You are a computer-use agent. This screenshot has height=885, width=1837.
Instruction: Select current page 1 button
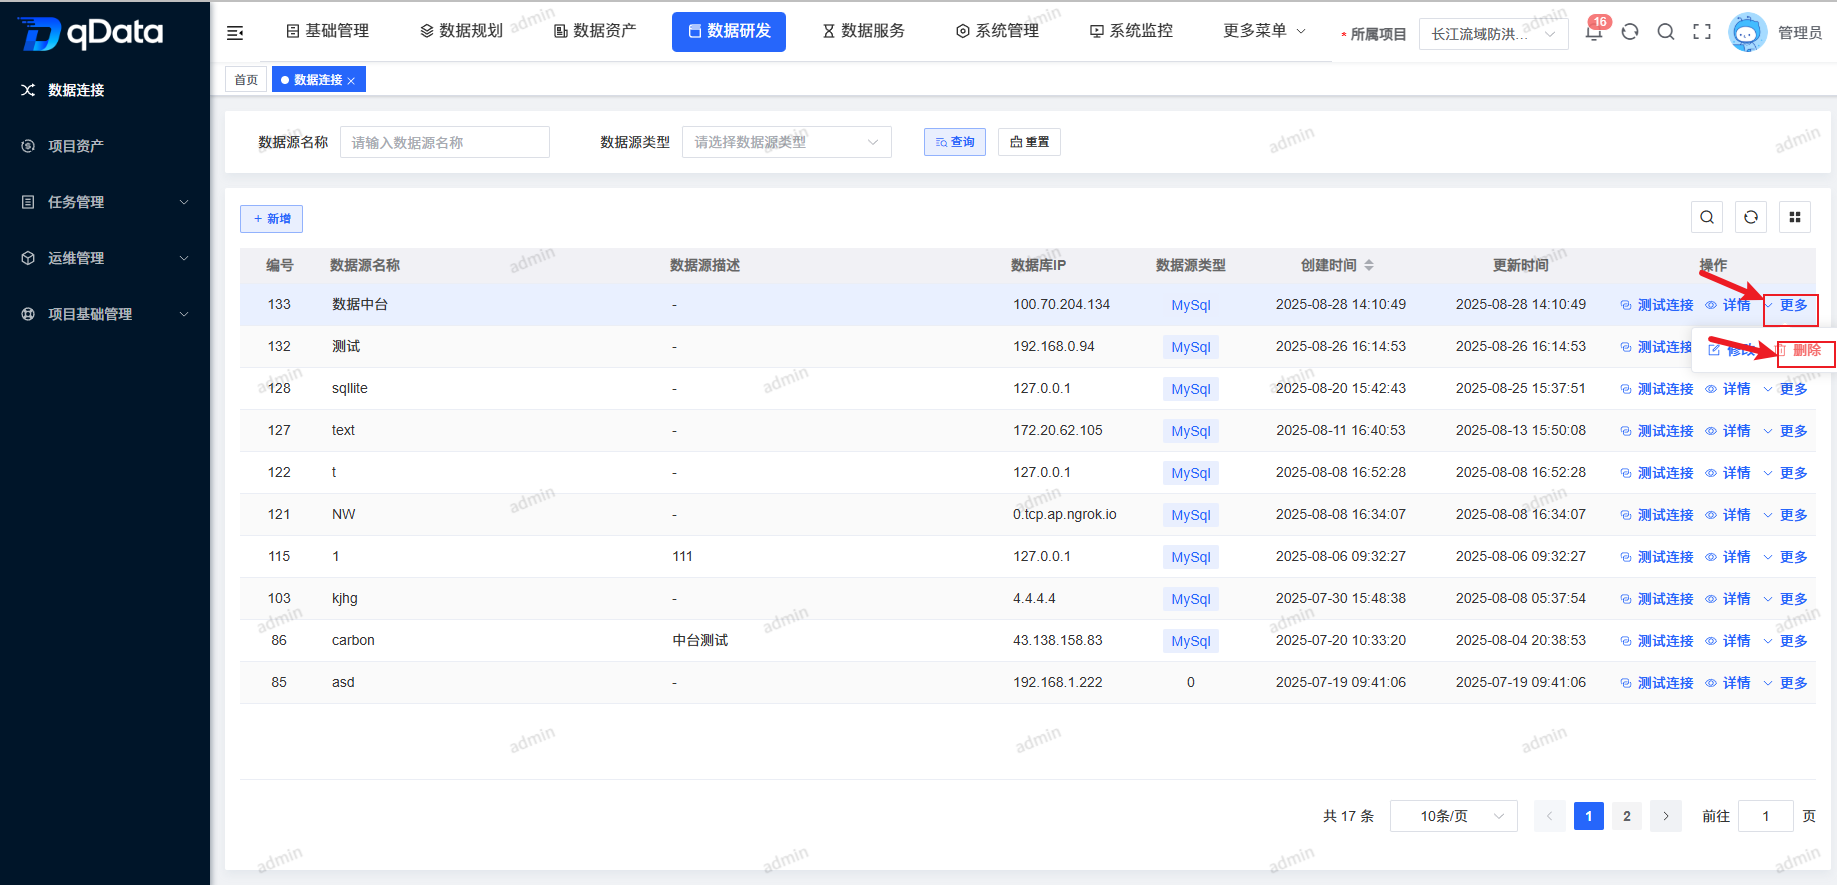pos(1589,816)
